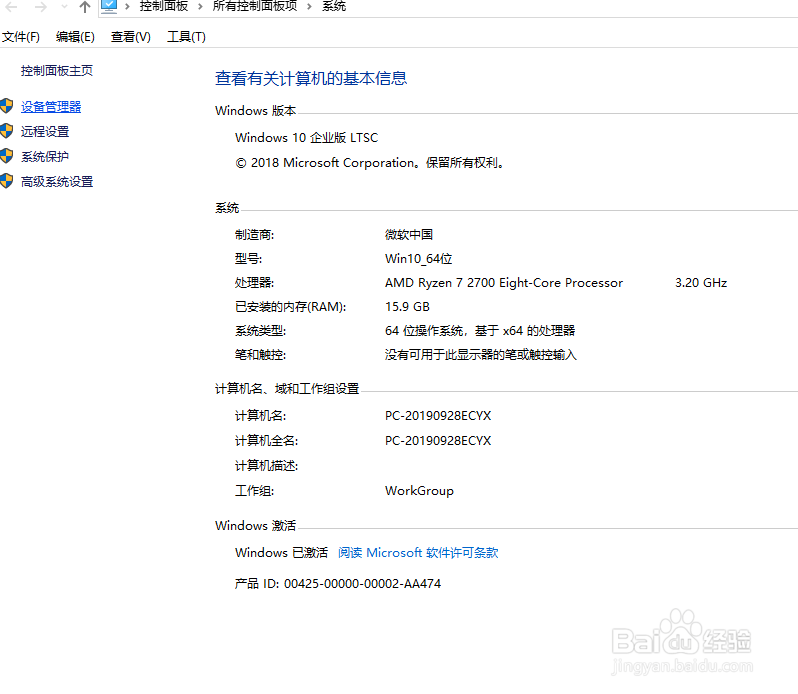
Task: Click the 工作组: label
Action: point(254,491)
